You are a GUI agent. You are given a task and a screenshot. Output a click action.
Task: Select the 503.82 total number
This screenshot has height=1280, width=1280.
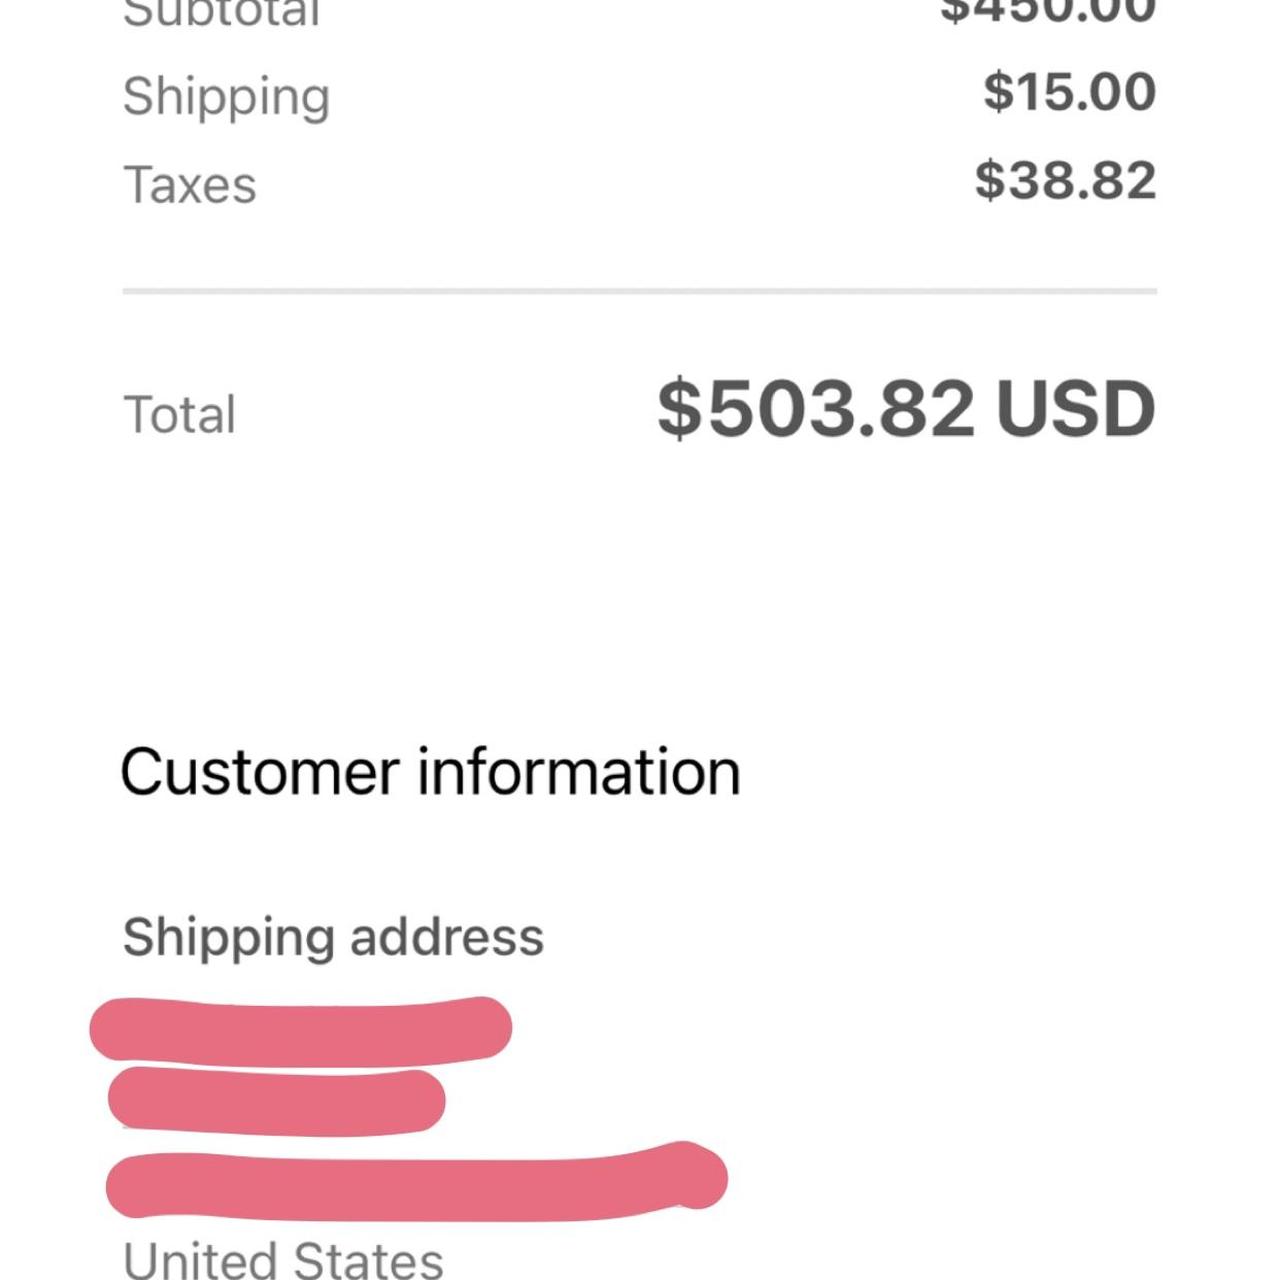840,409
